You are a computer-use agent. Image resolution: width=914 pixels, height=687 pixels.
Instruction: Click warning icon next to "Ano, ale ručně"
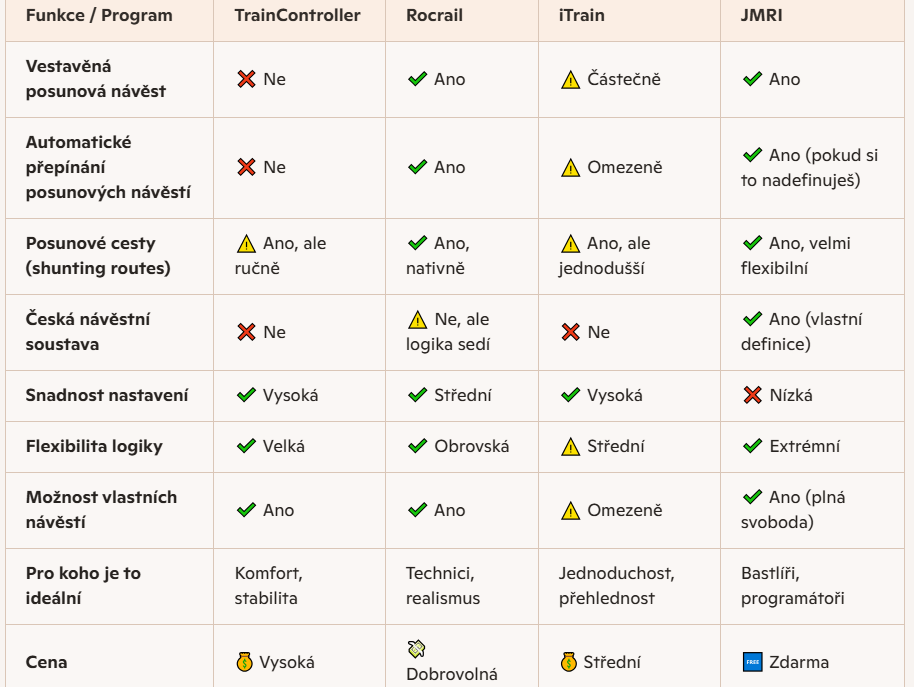(246, 243)
